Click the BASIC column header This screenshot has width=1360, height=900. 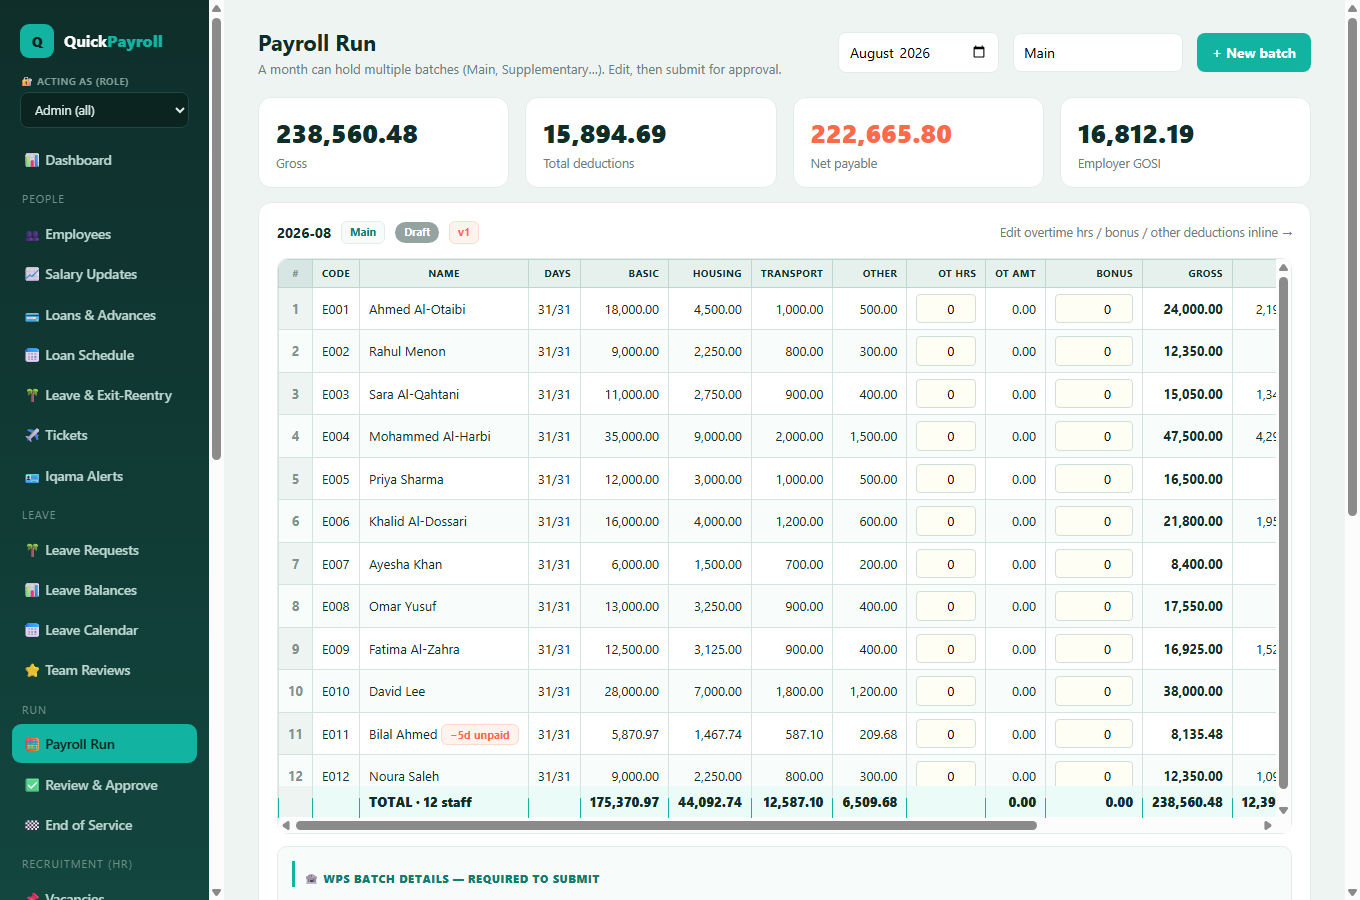[x=624, y=273]
